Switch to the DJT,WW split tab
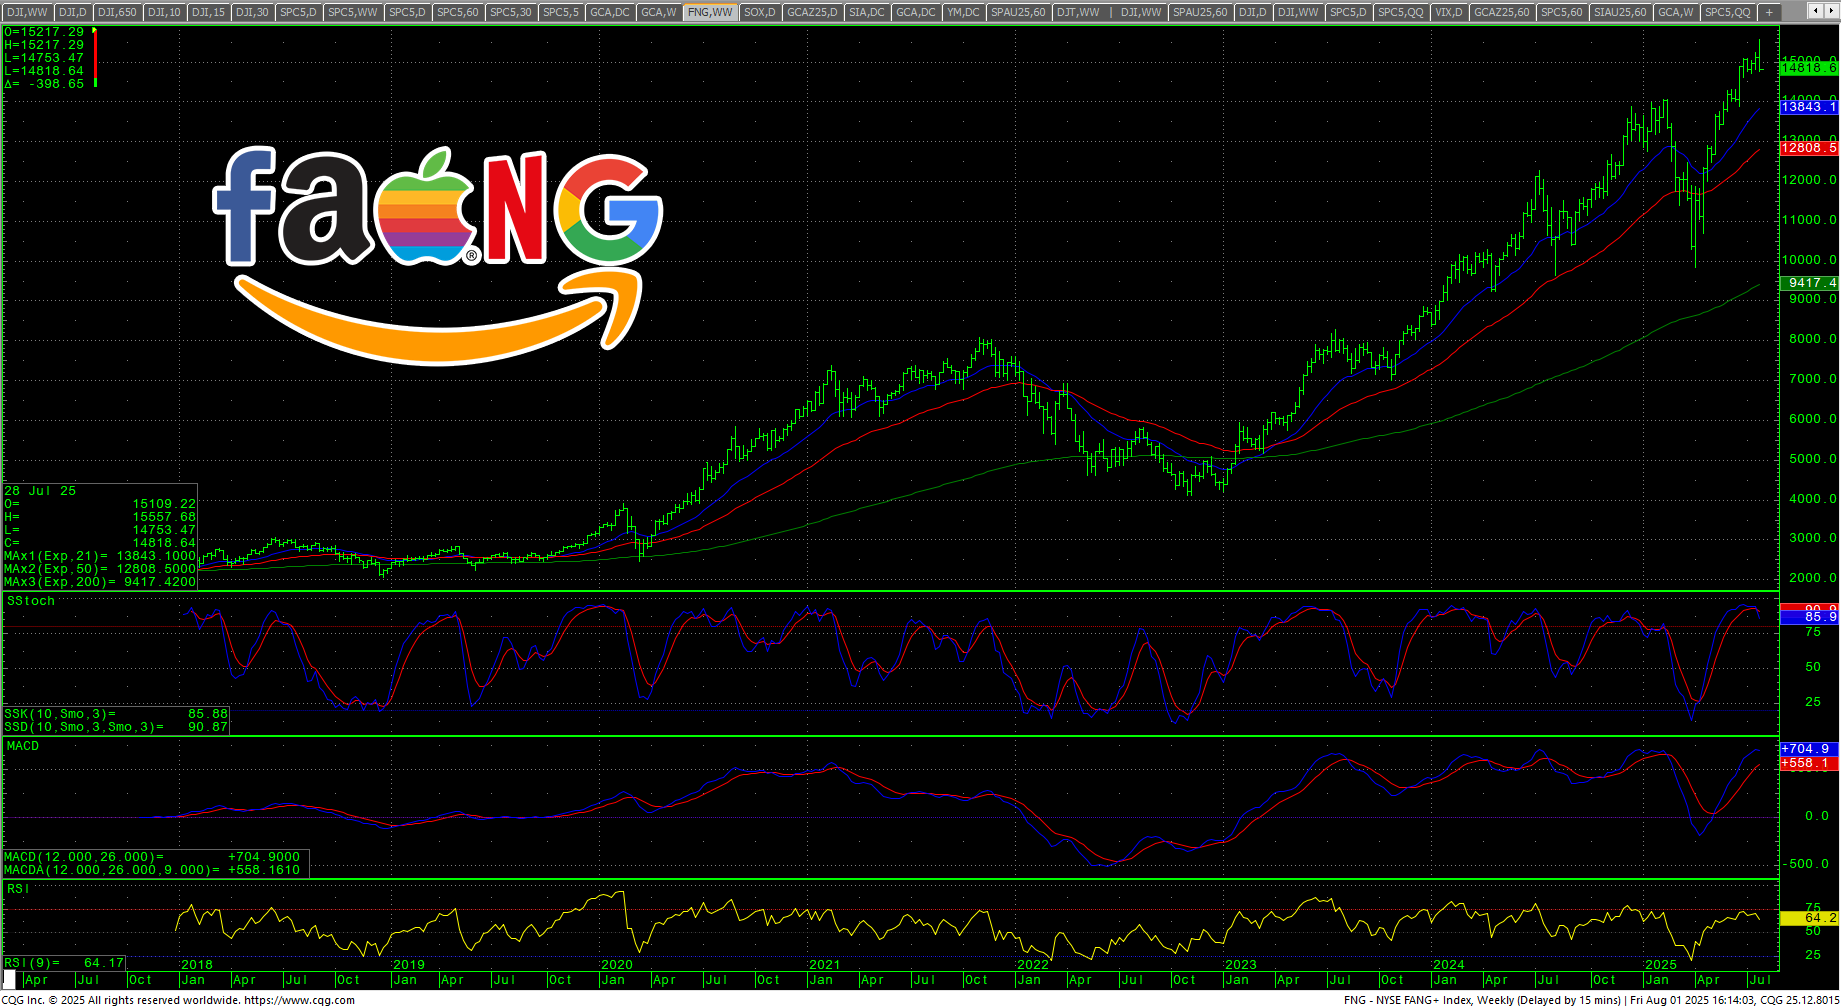Screen dimensions: 1841x1008 [x=1078, y=12]
